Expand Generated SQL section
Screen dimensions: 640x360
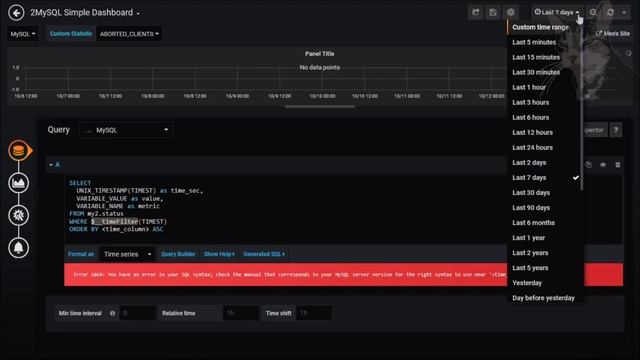click(x=264, y=254)
